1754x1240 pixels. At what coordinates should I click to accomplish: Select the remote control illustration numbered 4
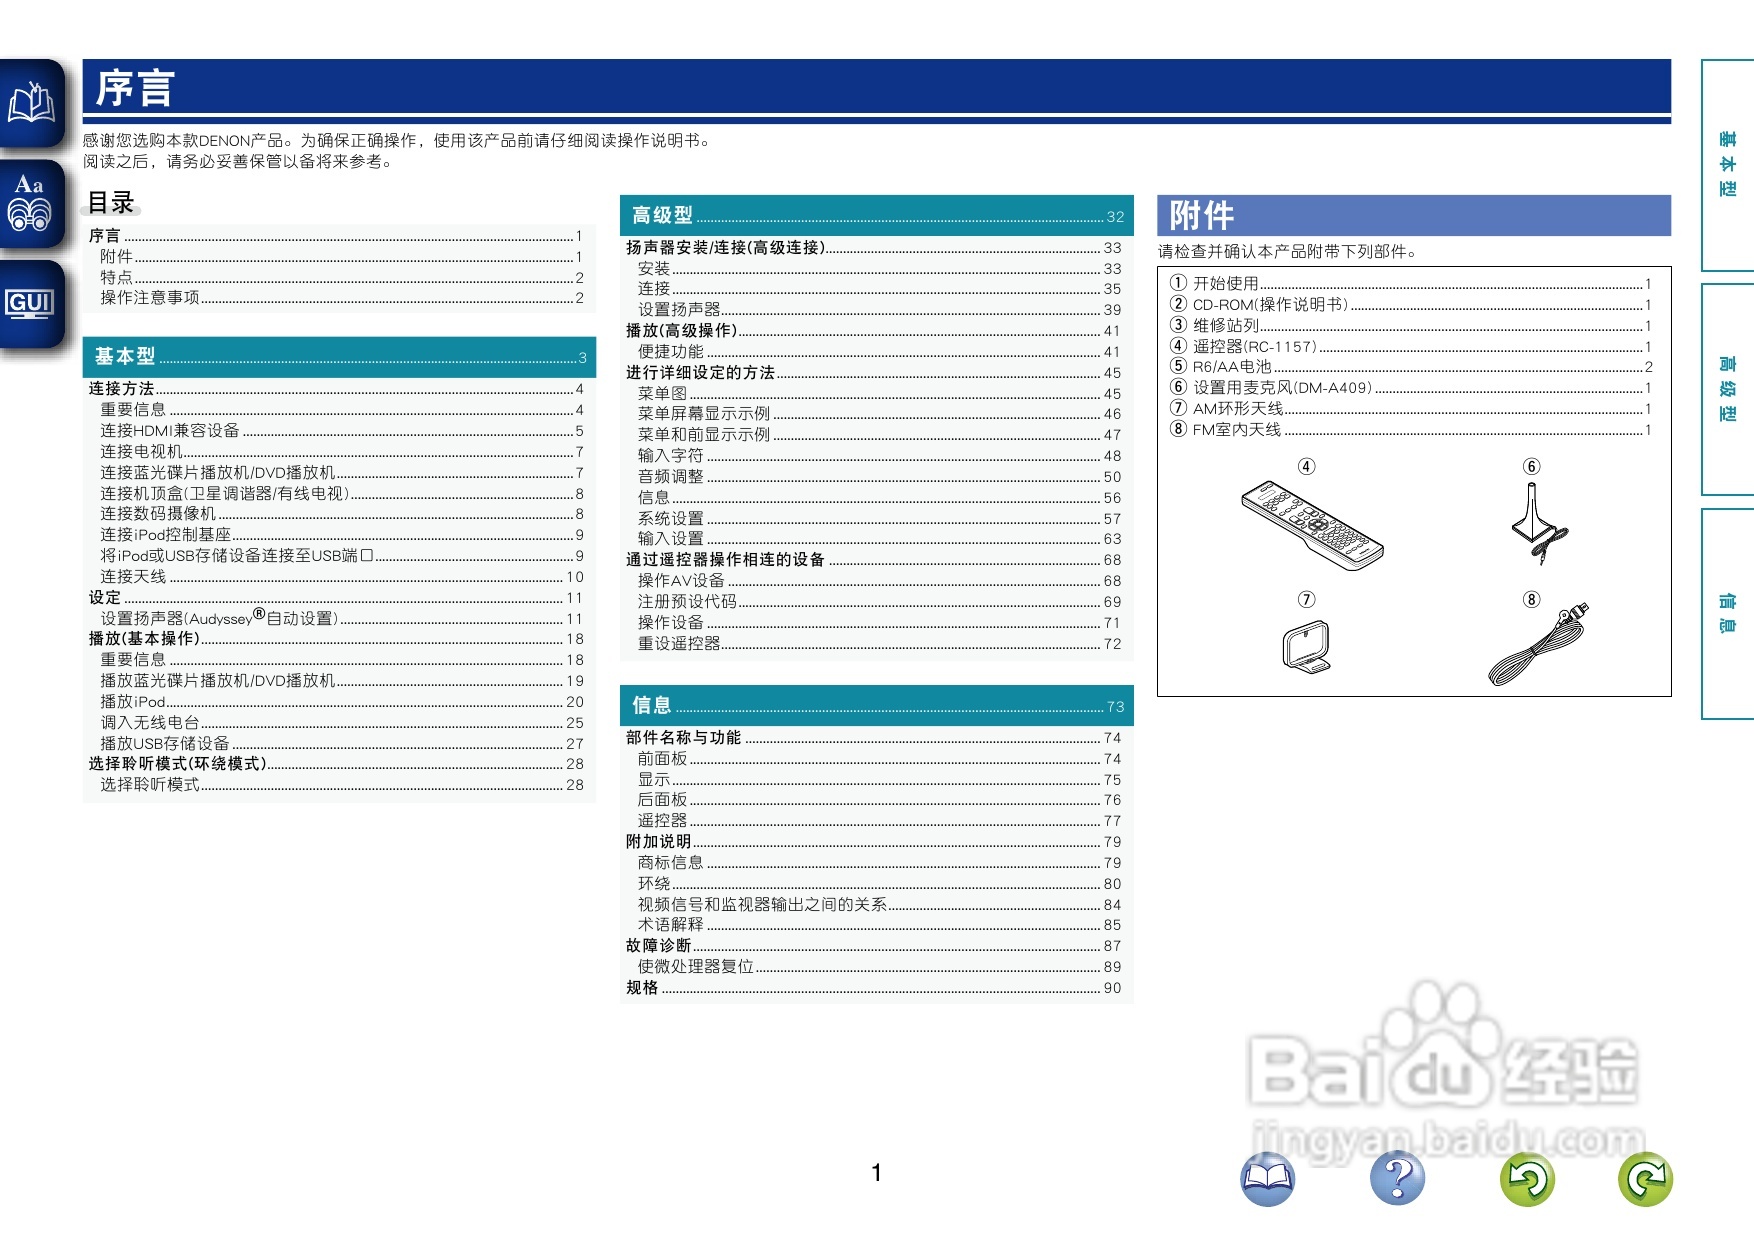click(x=1312, y=525)
